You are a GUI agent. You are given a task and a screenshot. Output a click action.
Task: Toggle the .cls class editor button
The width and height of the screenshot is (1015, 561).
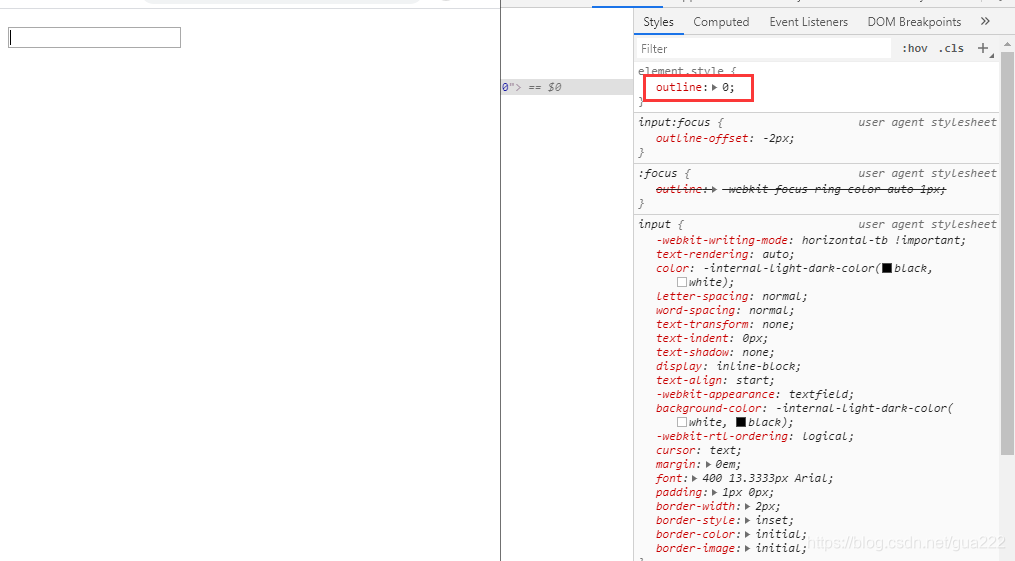951,49
